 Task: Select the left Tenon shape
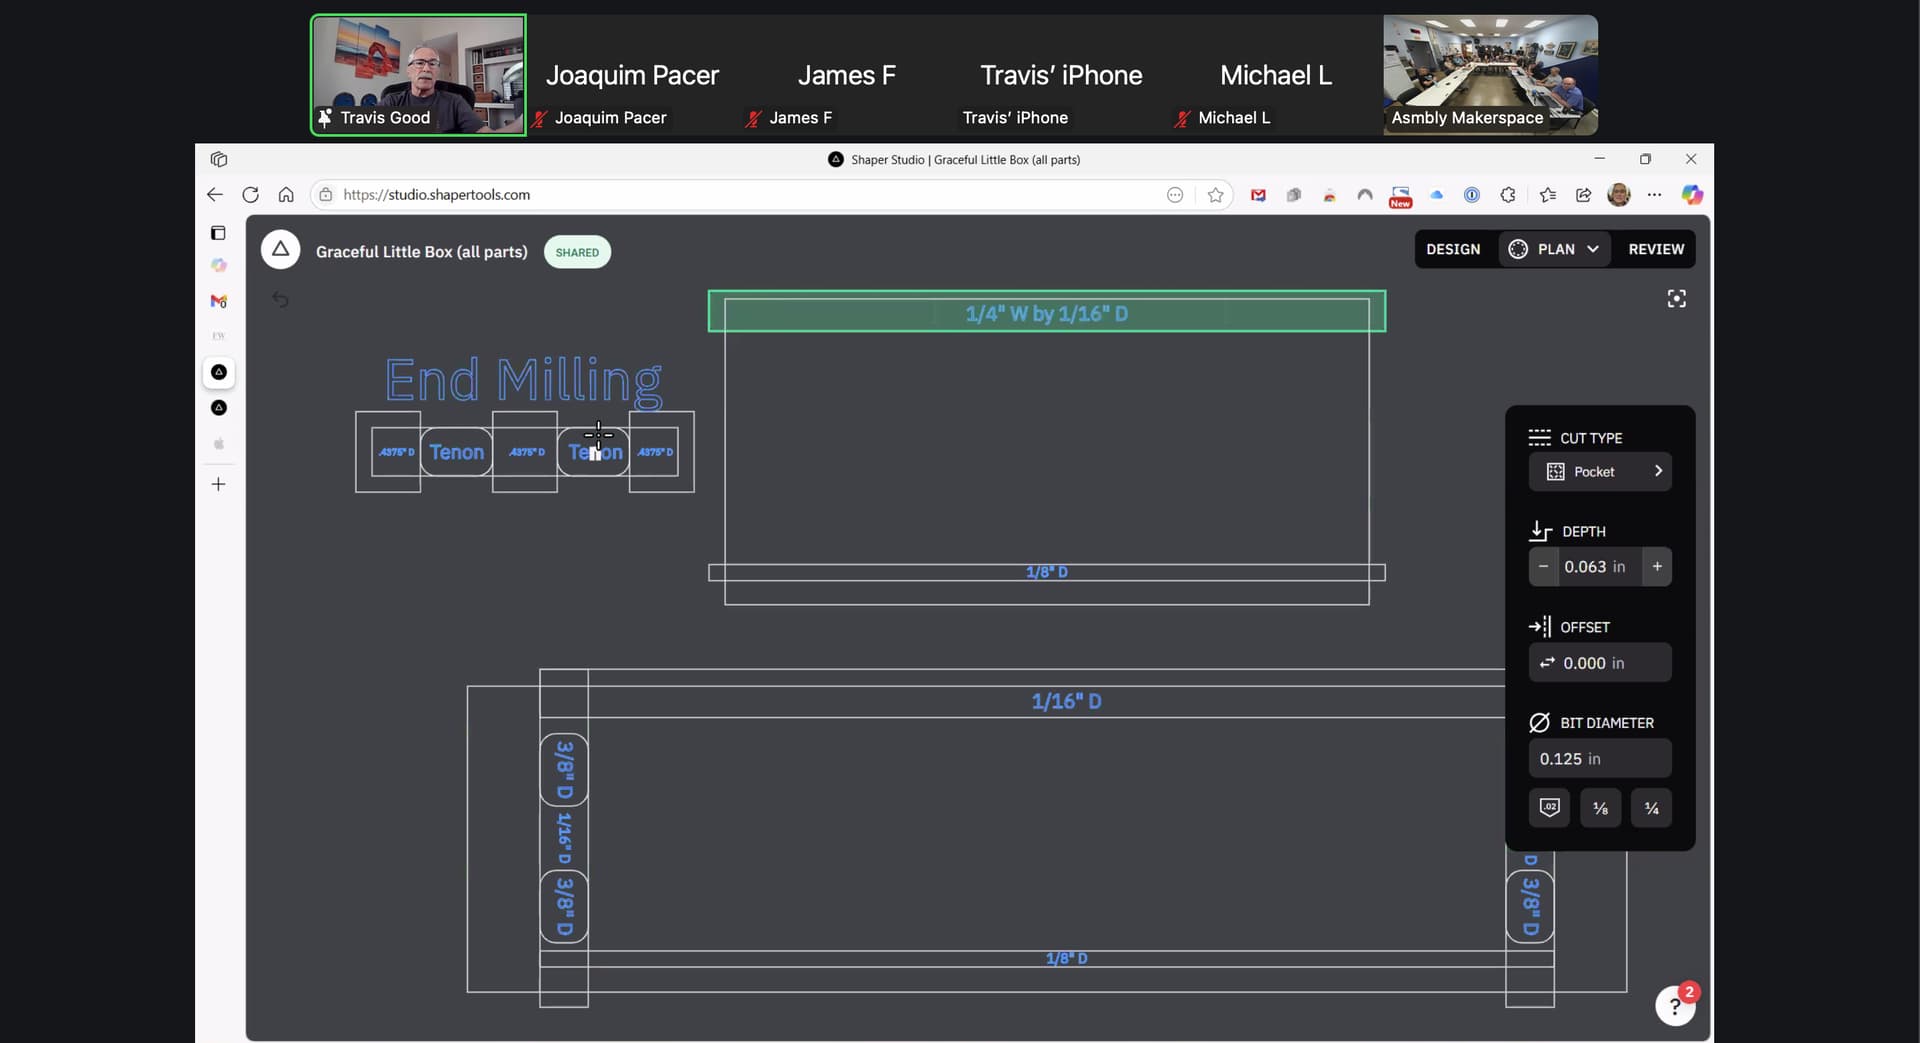[456, 452]
